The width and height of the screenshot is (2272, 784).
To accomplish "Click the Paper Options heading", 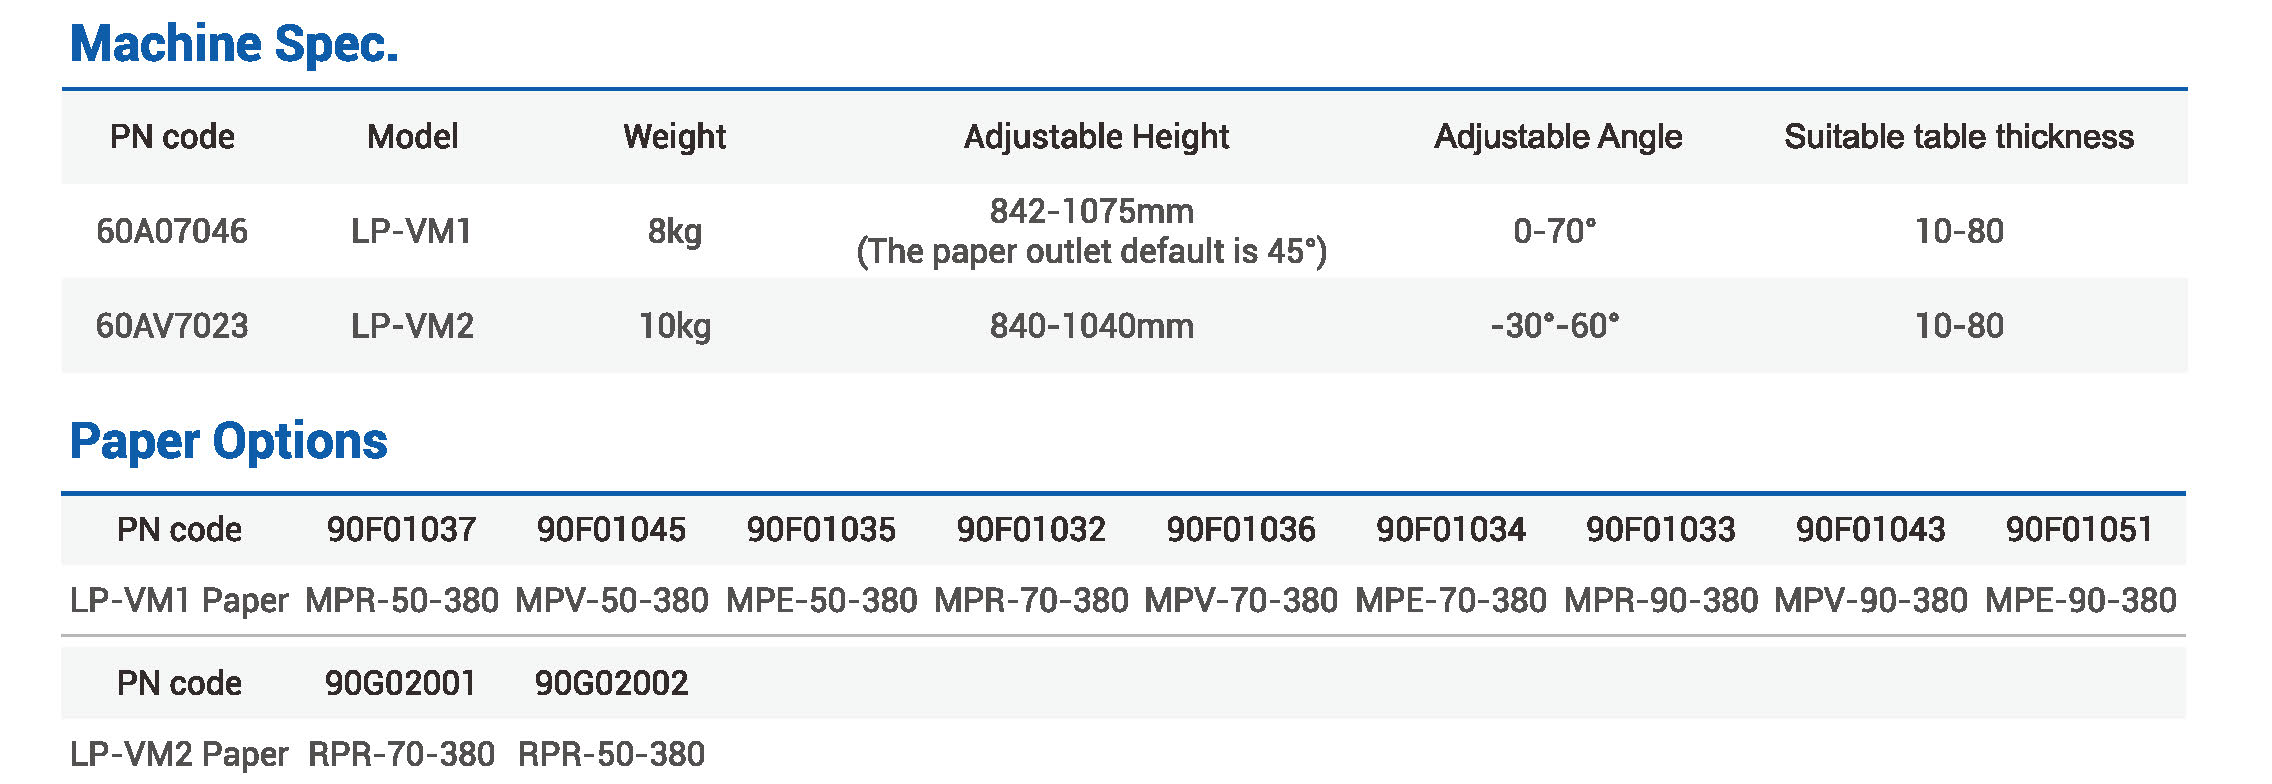I will tap(228, 441).
